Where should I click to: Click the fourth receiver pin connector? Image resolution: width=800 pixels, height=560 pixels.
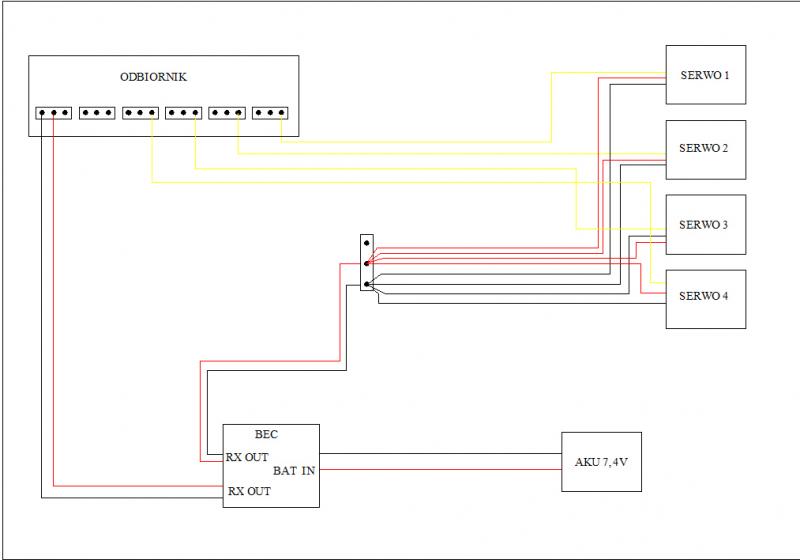click(183, 113)
